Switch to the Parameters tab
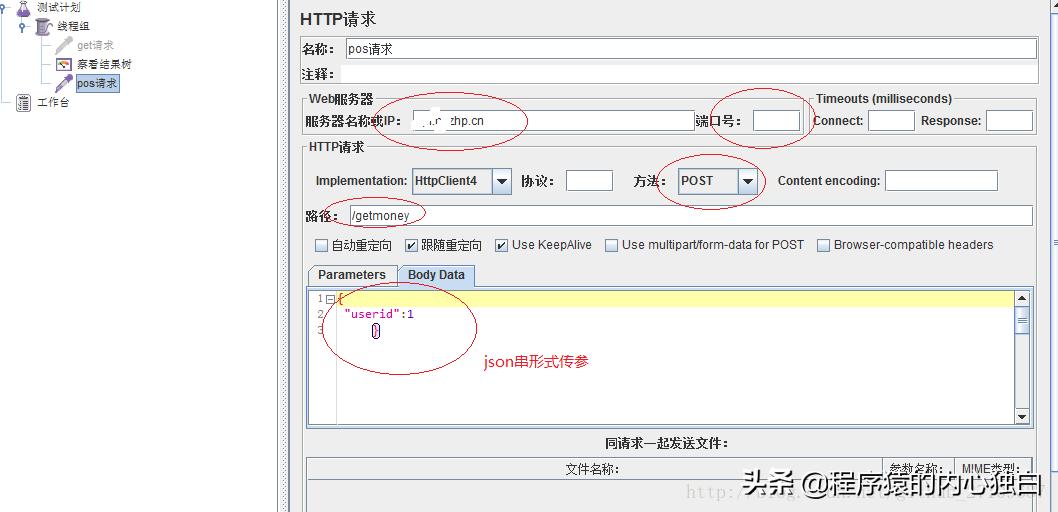Viewport: 1058px width, 512px height. (352, 275)
